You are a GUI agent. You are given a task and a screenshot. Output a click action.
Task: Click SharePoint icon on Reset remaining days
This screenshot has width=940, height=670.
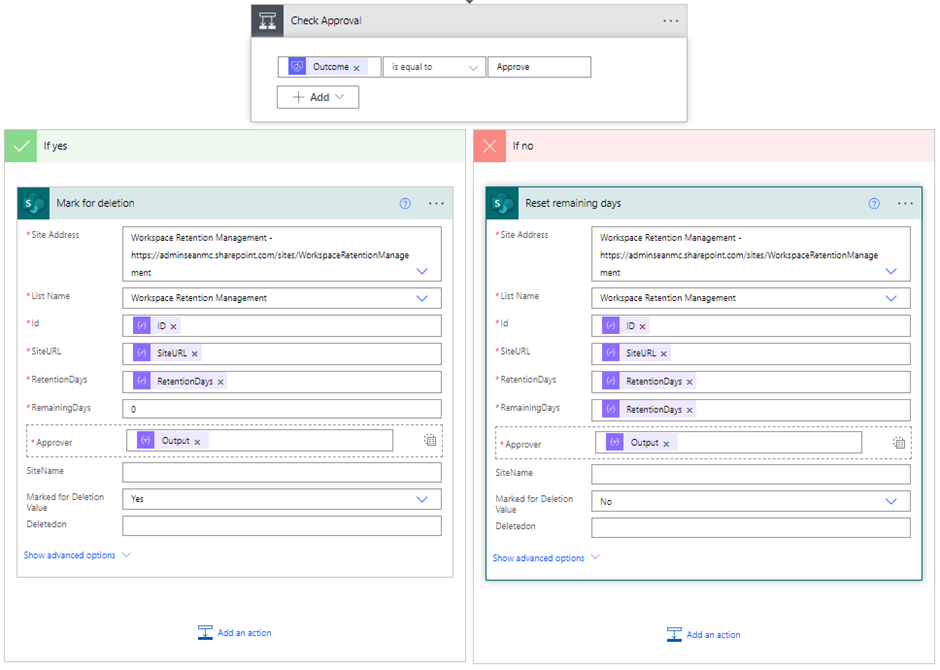(x=502, y=204)
